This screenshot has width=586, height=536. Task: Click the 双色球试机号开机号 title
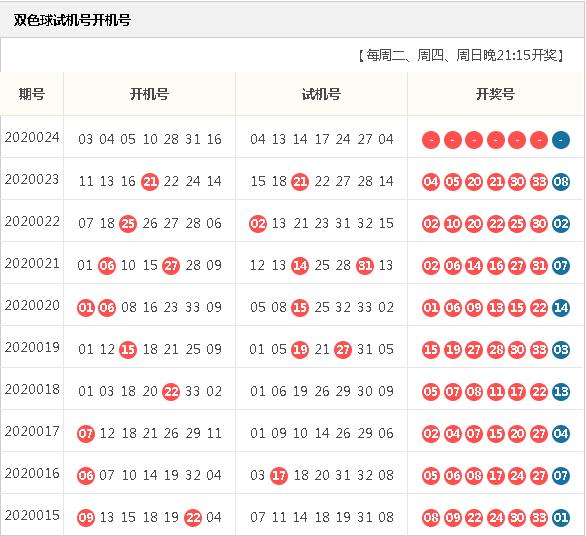pos(72,20)
